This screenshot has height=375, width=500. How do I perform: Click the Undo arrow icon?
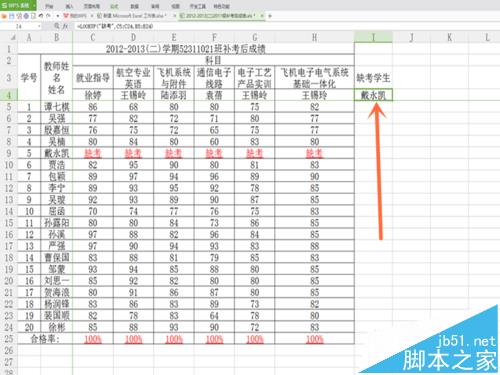(x=41, y=16)
